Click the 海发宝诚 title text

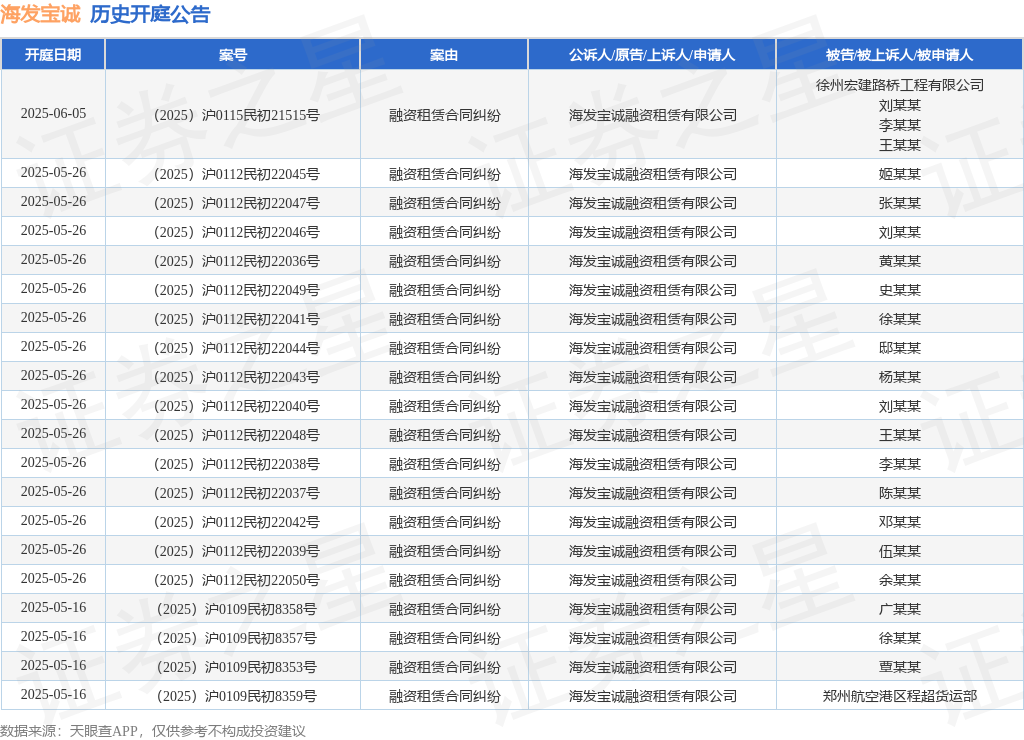(x=40, y=14)
